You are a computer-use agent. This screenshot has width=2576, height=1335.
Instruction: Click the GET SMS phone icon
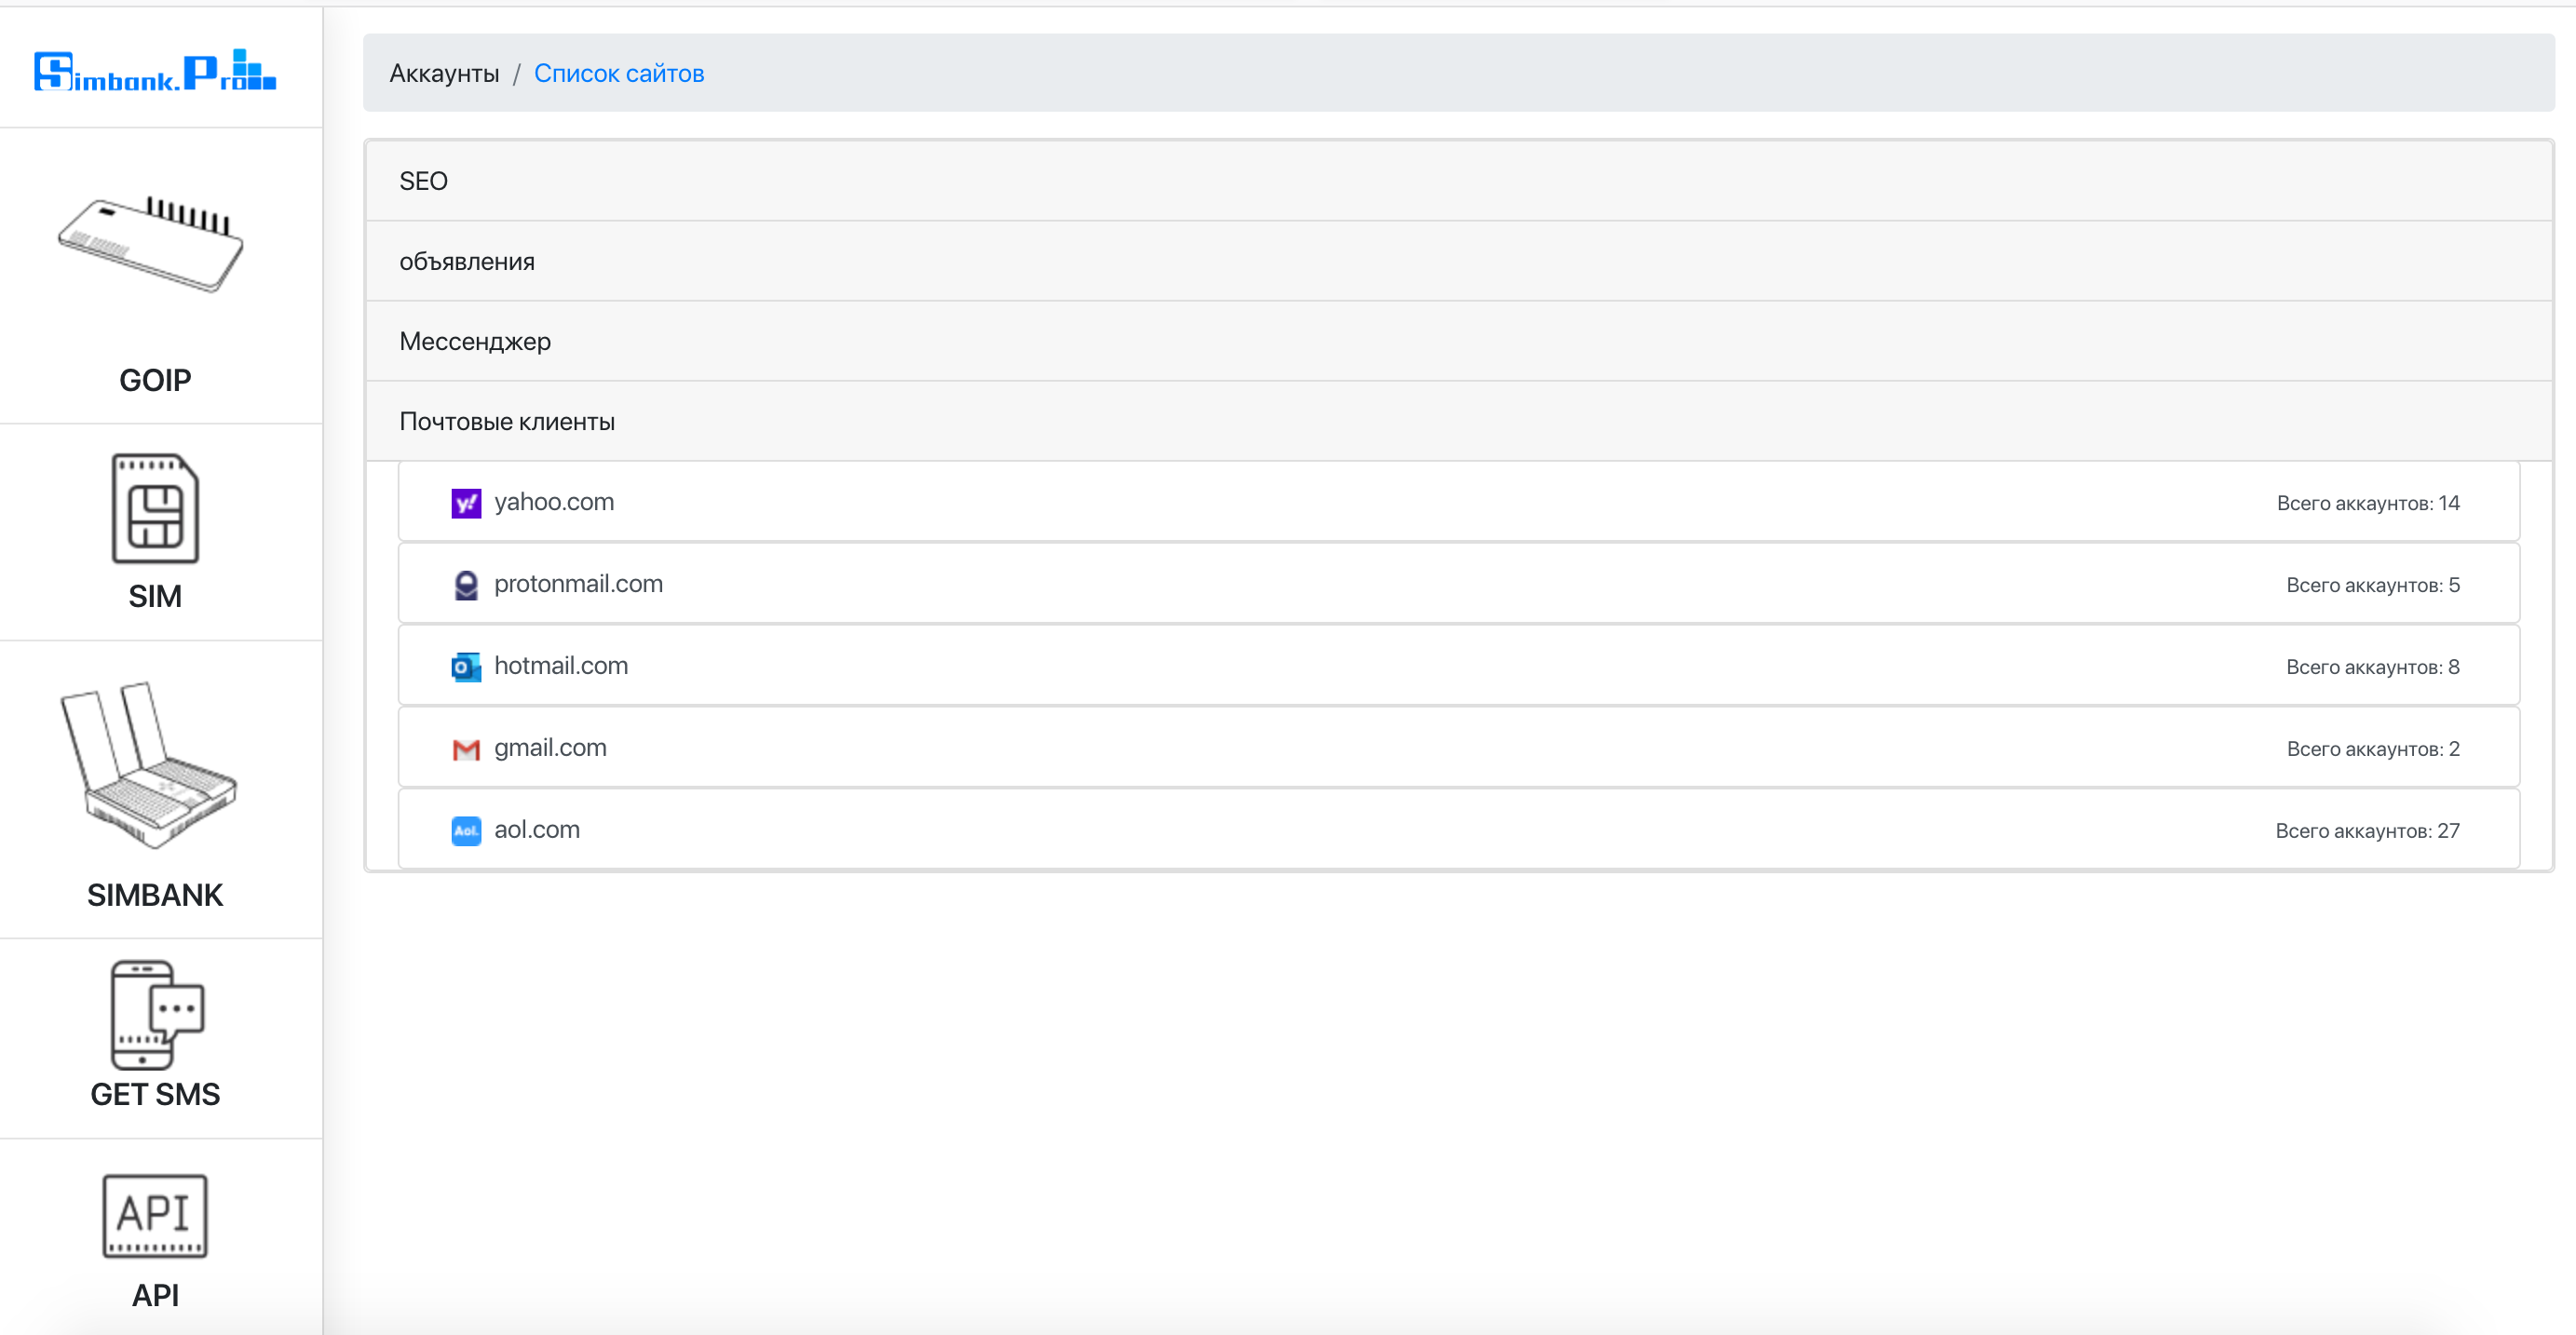tap(157, 1015)
